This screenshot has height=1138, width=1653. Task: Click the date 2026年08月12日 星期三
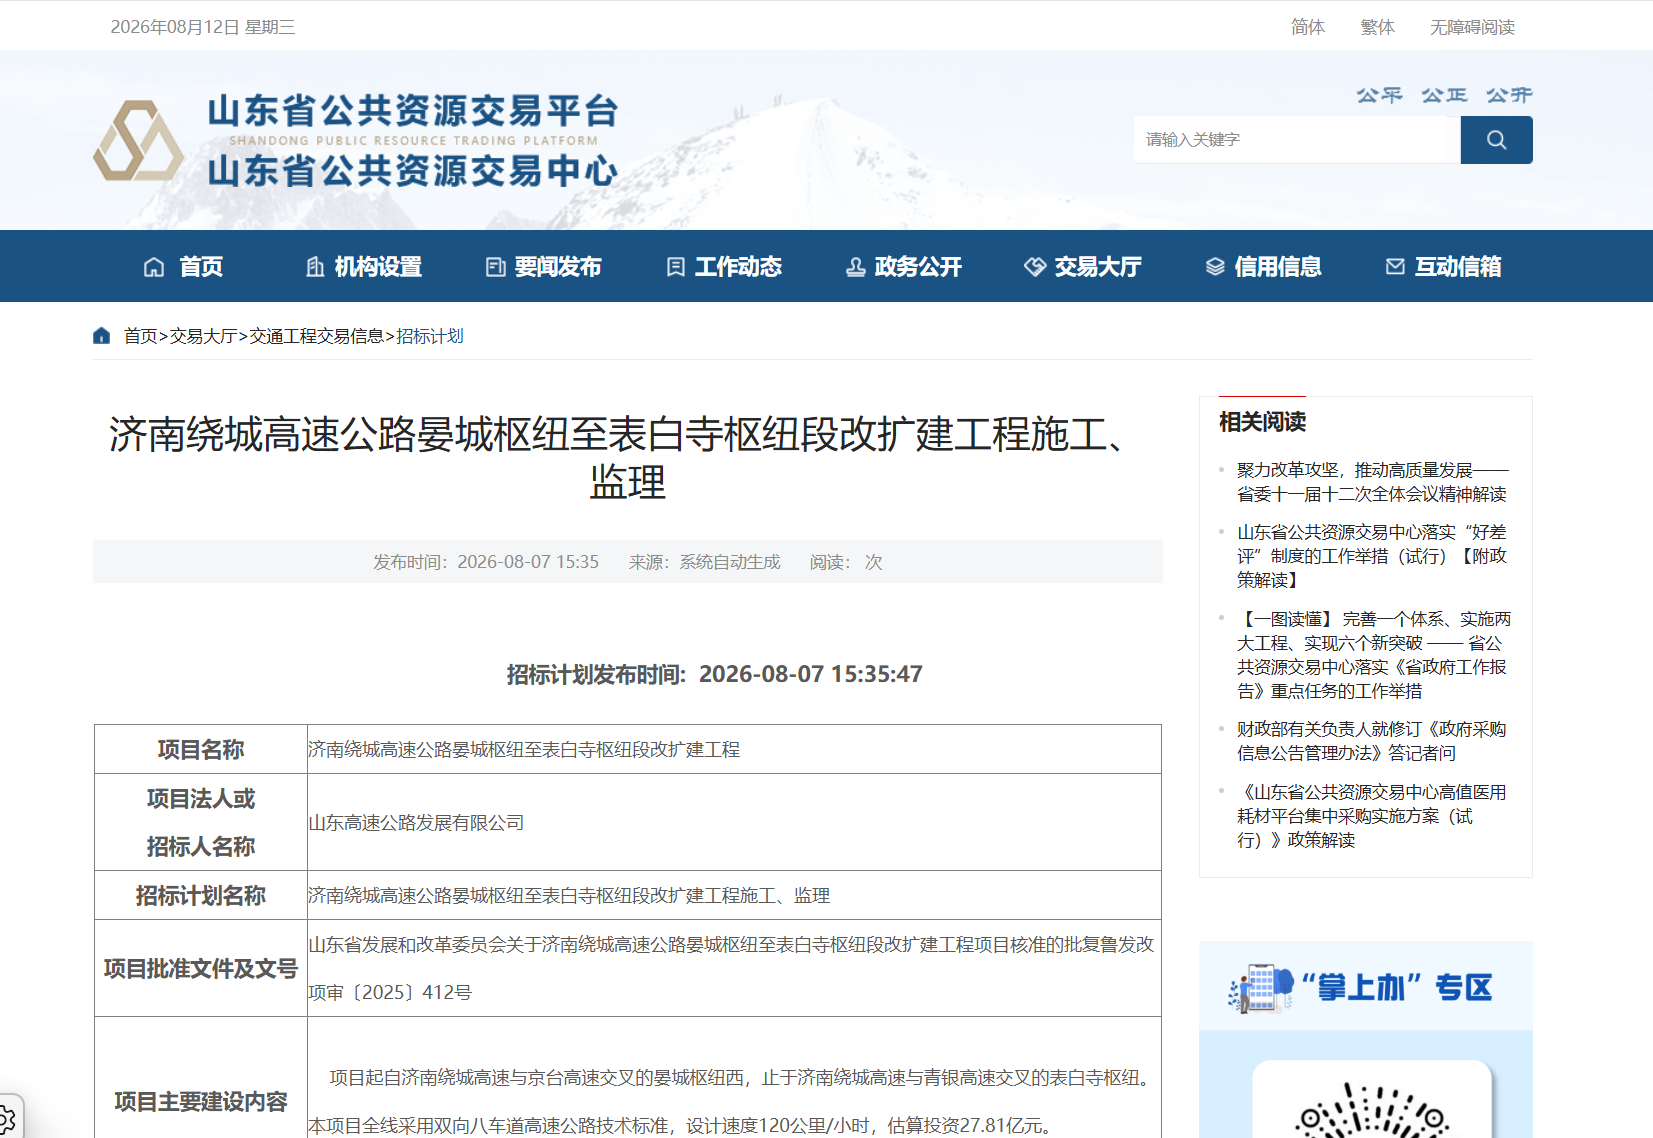coord(203,27)
